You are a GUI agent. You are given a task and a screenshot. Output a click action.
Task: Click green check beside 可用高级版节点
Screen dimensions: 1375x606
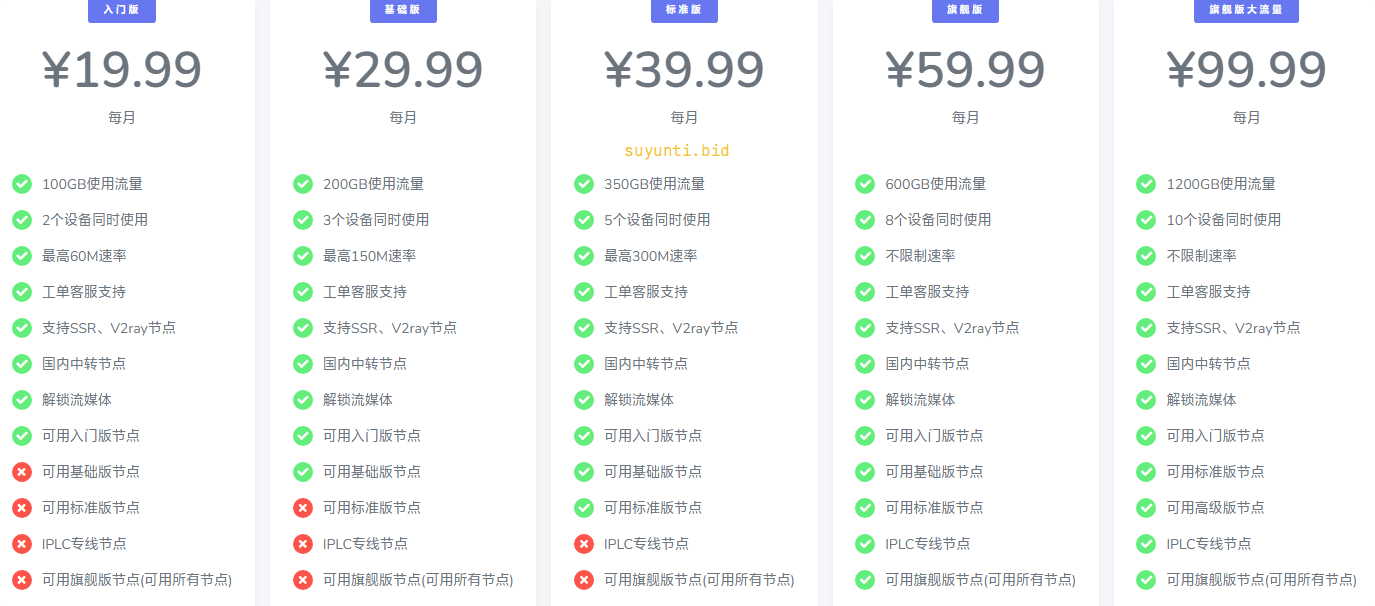[x=1146, y=508]
